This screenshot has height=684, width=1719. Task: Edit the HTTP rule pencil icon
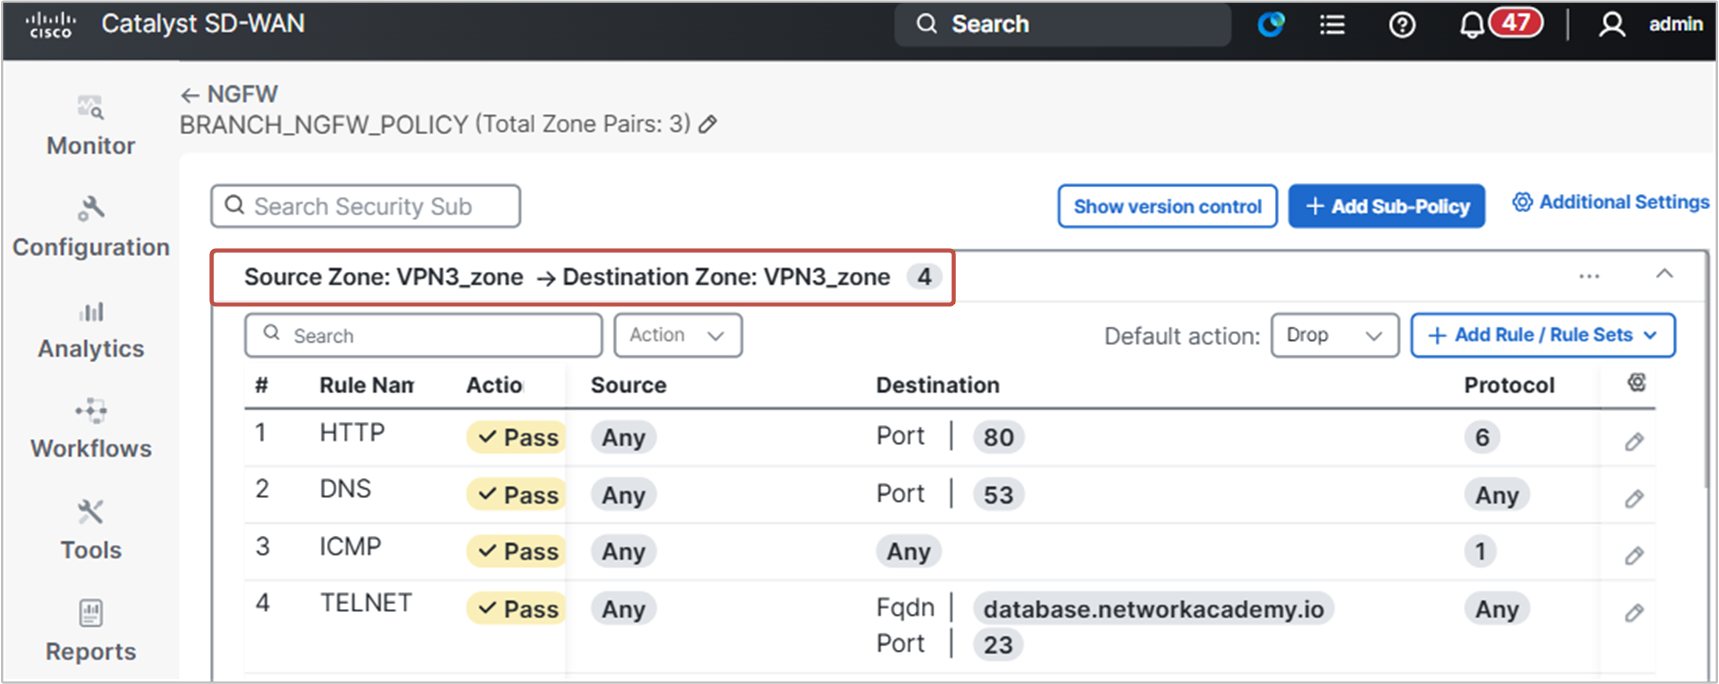click(1634, 441)
